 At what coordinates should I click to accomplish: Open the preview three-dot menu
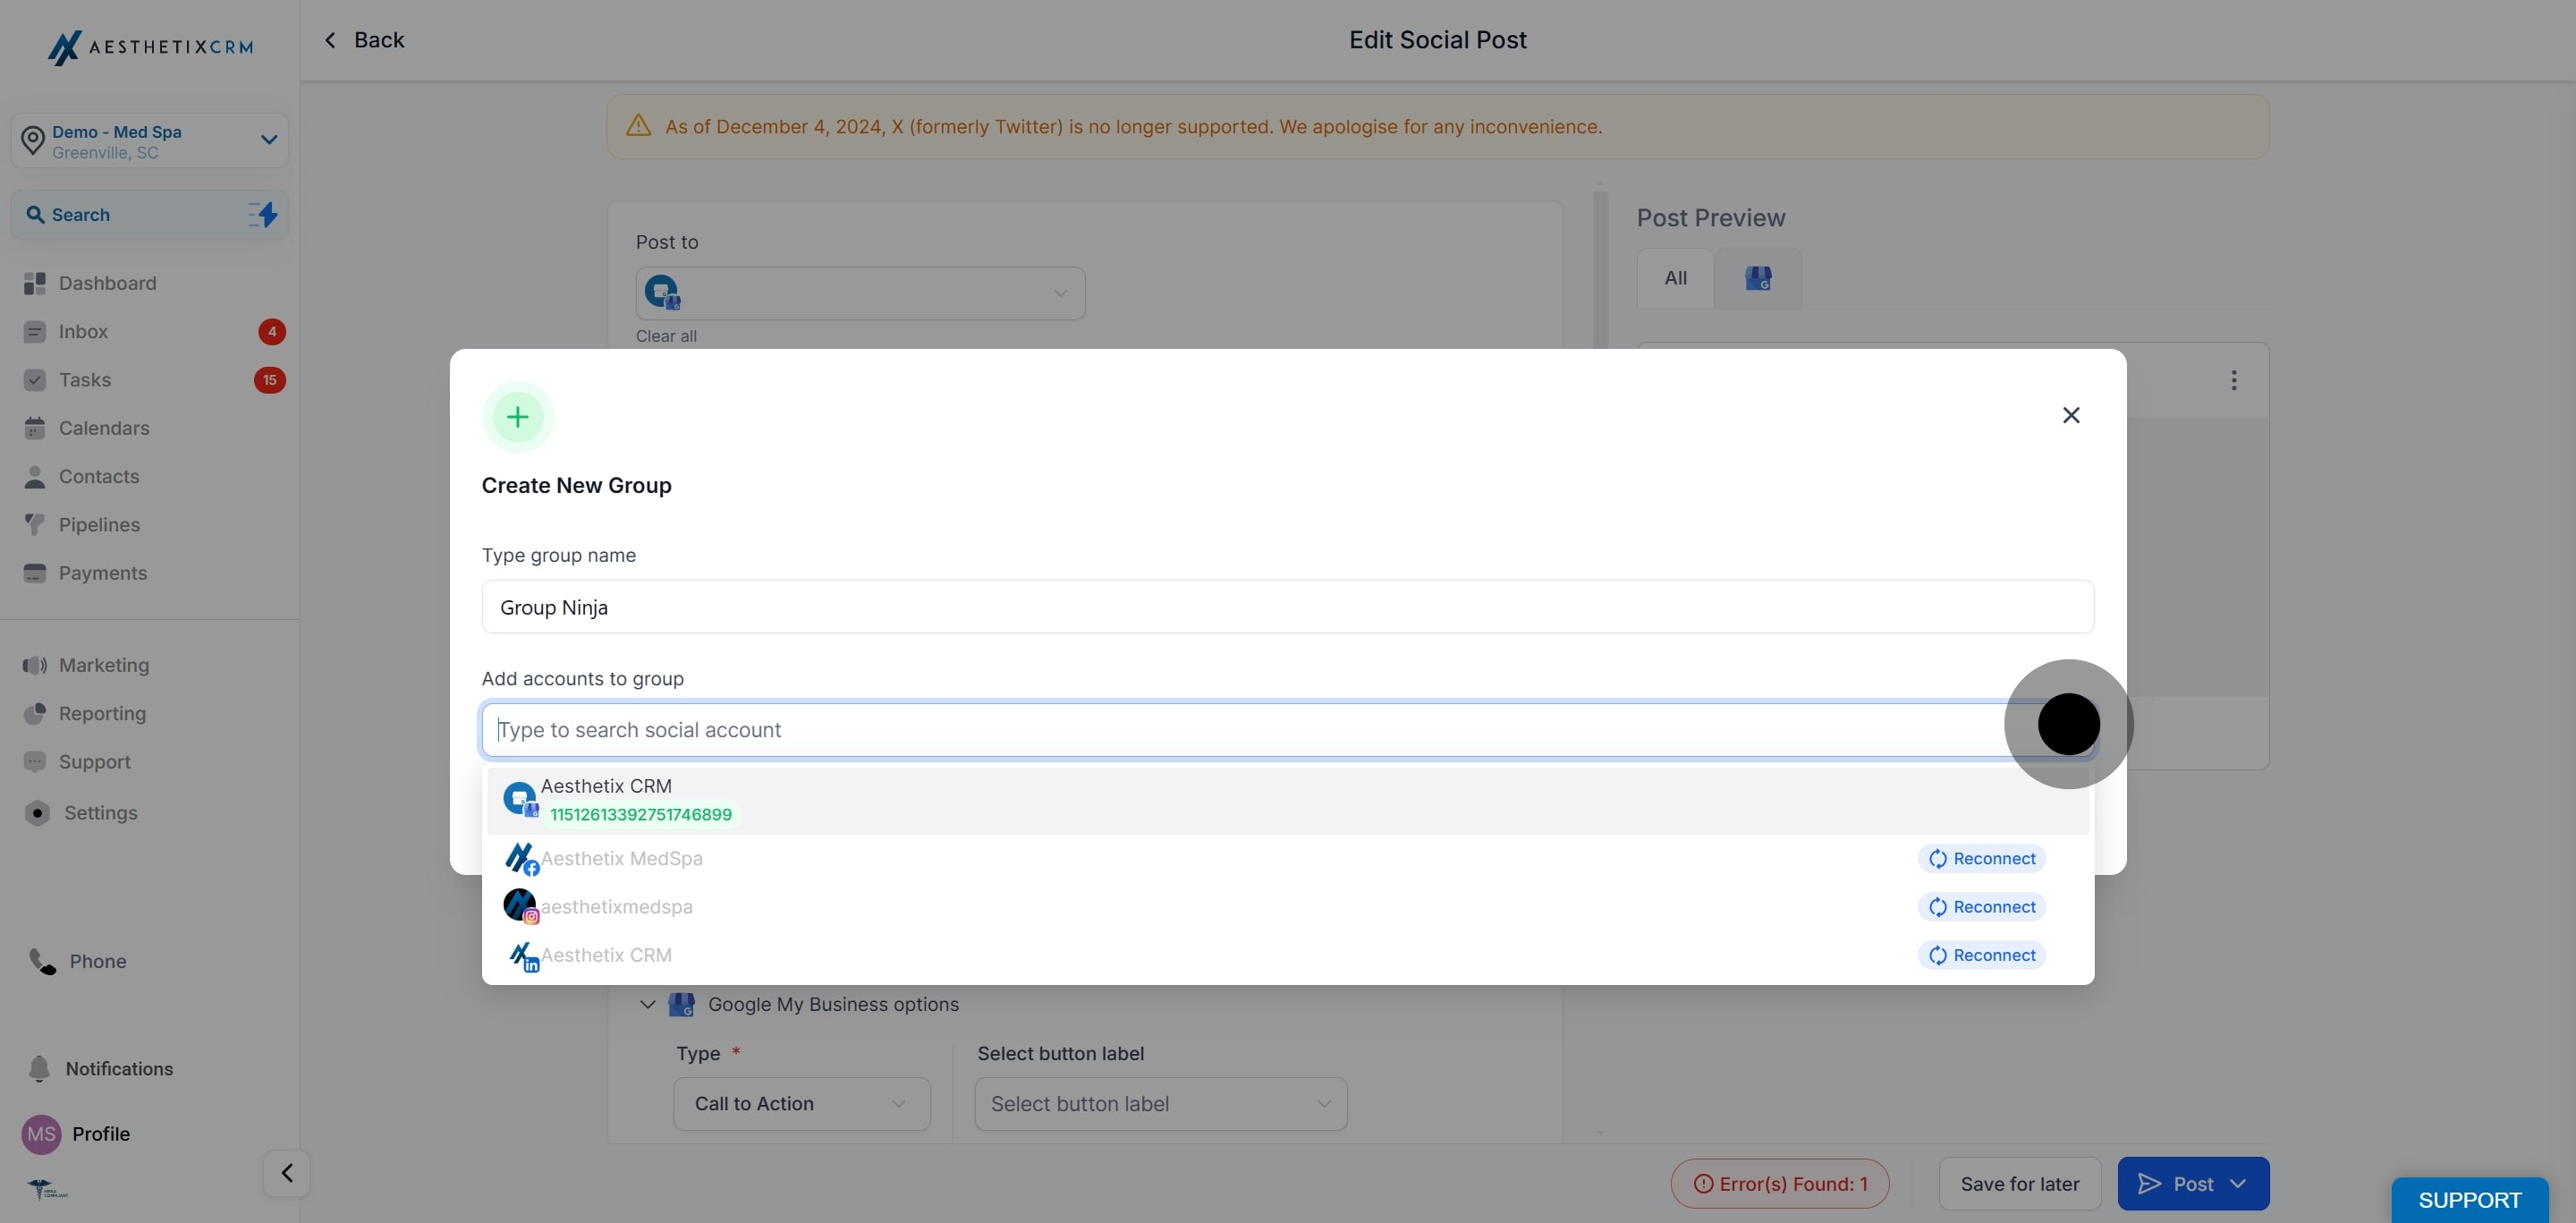[x=2233, y=380]
